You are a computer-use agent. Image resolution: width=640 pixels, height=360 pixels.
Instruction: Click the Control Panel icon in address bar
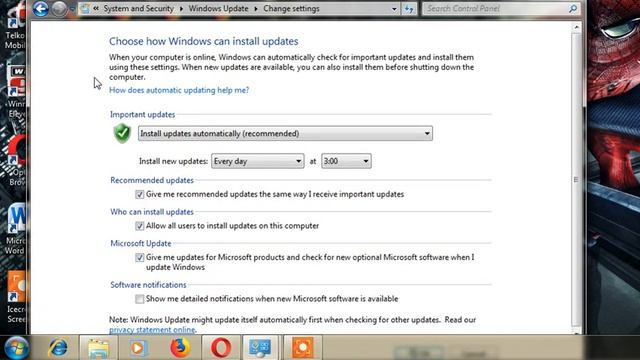tap(85, 9)
